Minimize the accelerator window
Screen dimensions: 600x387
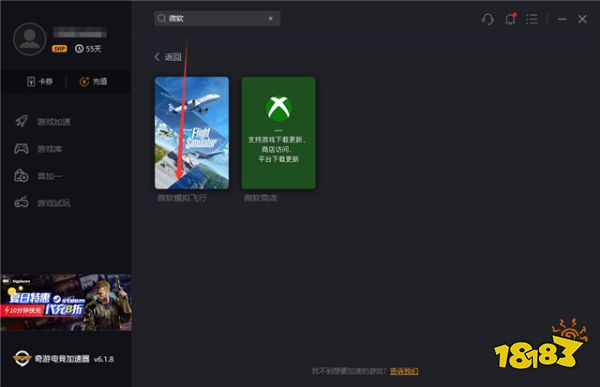click(562, 19)
